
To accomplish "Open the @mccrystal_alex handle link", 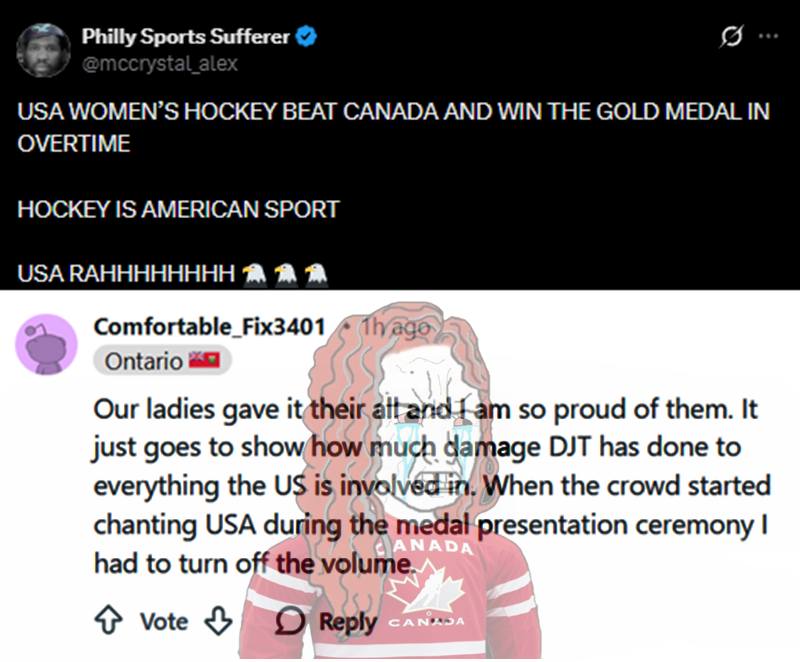I will [160, 64].
